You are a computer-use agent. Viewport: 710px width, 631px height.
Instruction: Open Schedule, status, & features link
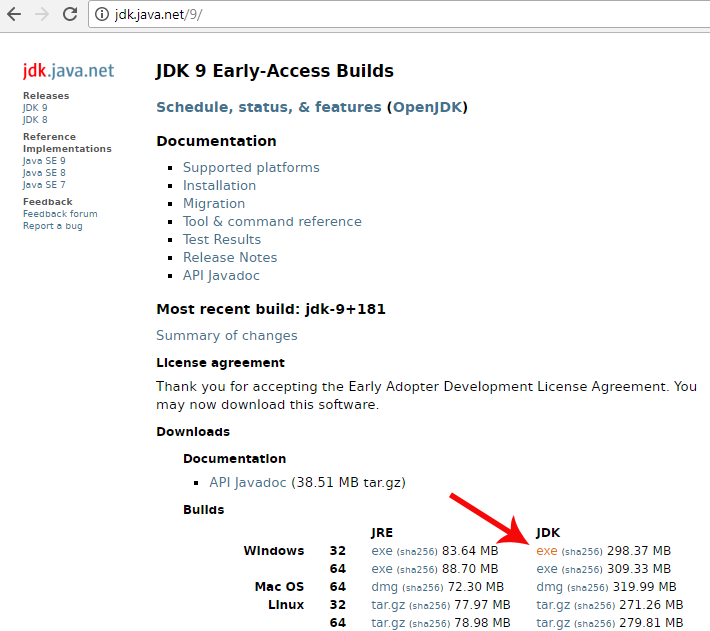(269, 107)
